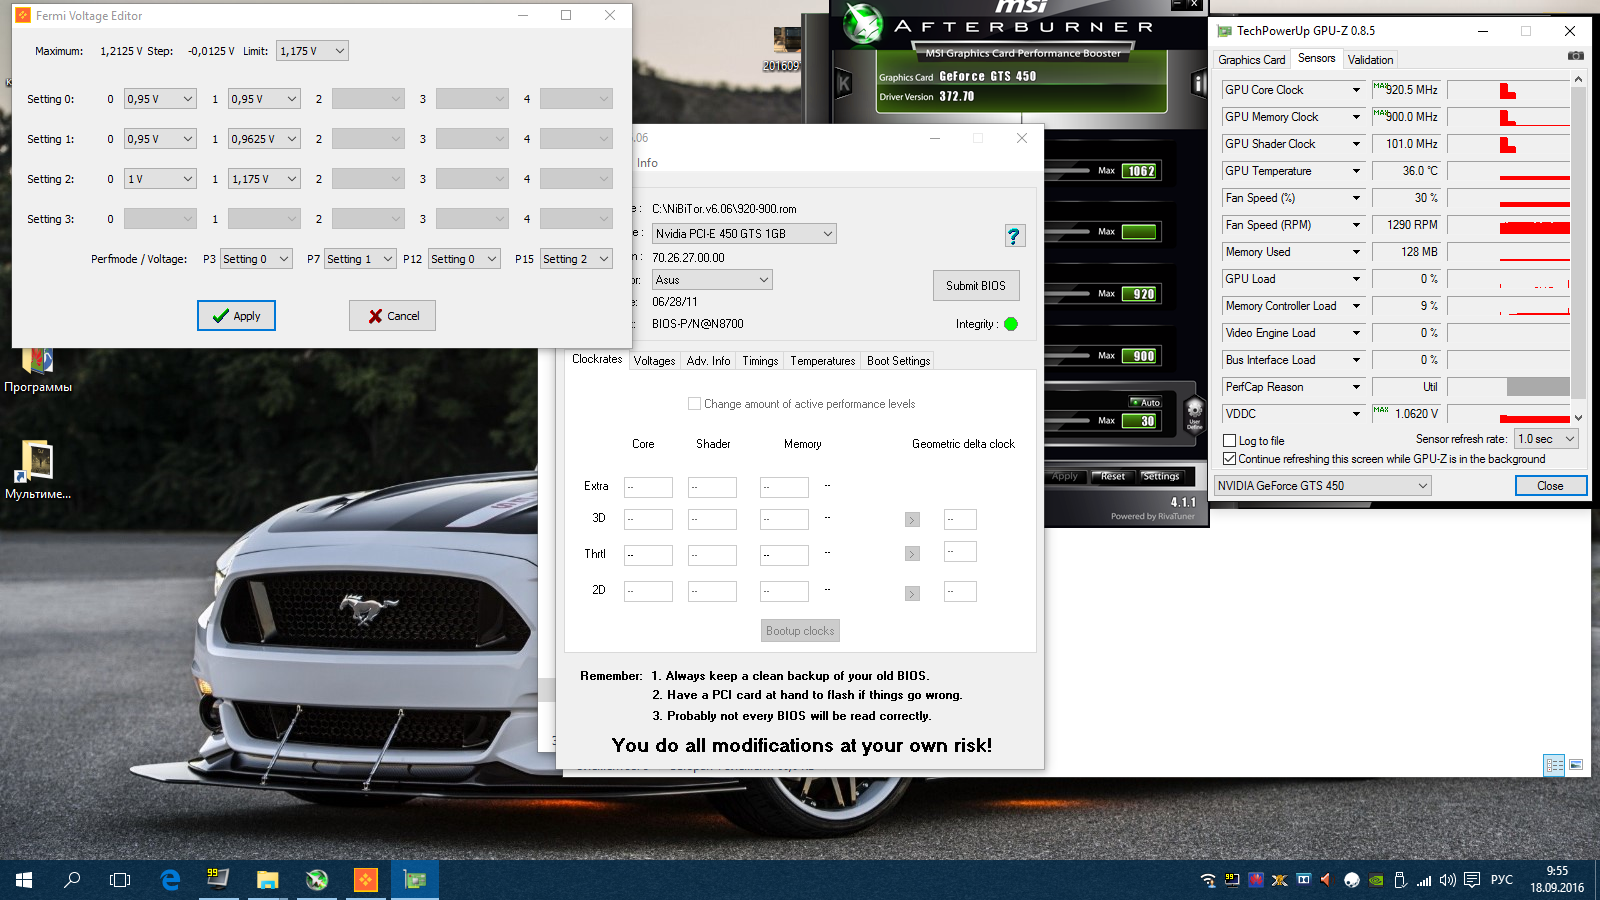Switch to MSI Afterburner on the taskbar
Viewport: 1600px width, 900px height.
point(317,880)
